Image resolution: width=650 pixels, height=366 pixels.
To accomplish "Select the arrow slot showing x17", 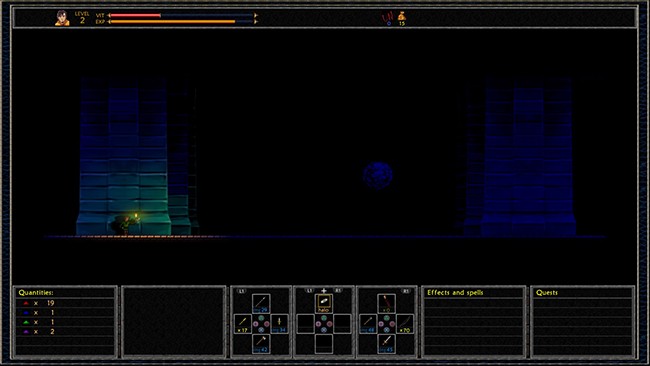I will pos(243,323).
